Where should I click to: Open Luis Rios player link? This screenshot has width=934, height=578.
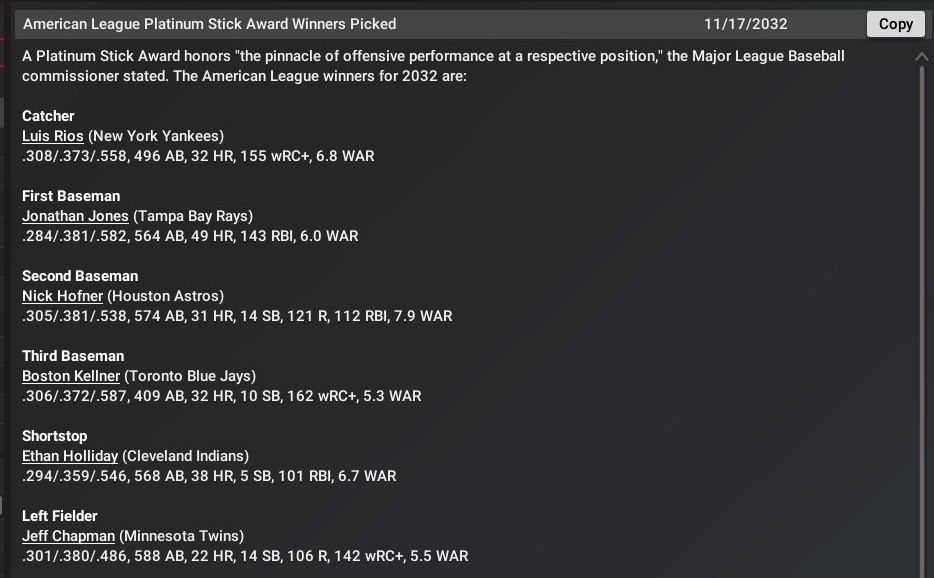coord(53,136)
